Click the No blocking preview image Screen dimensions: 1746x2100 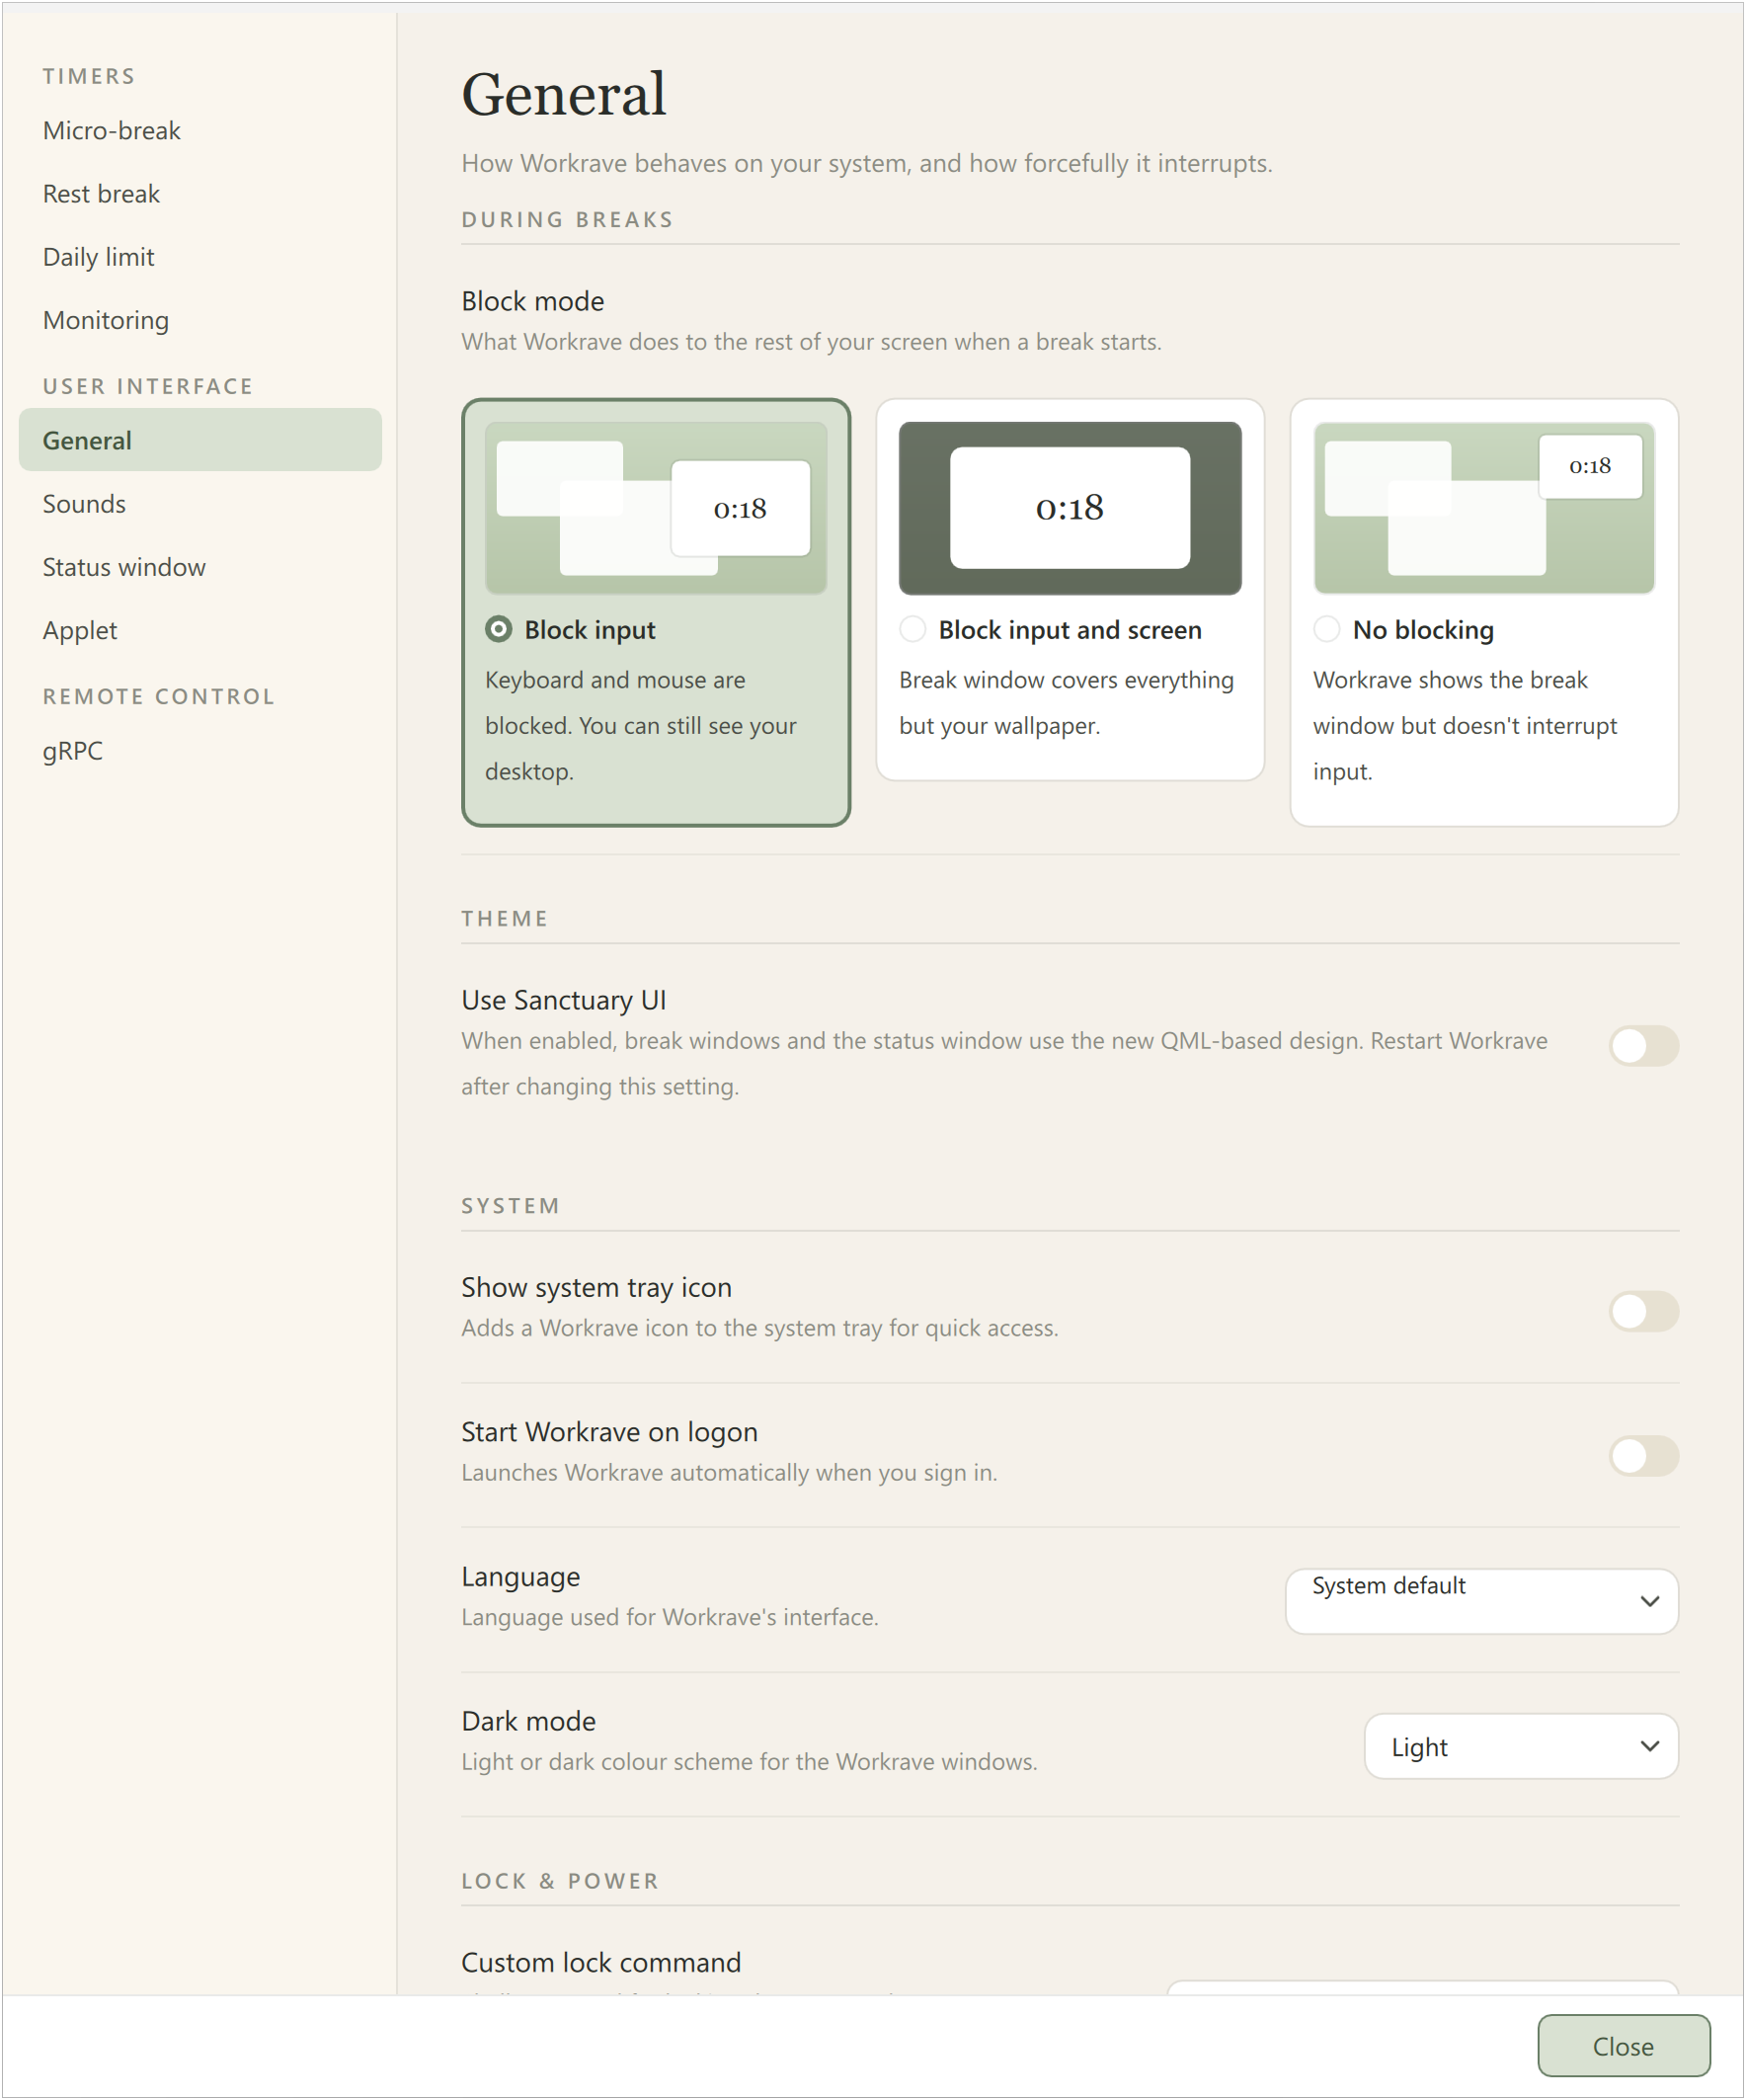pos(1484,508)
